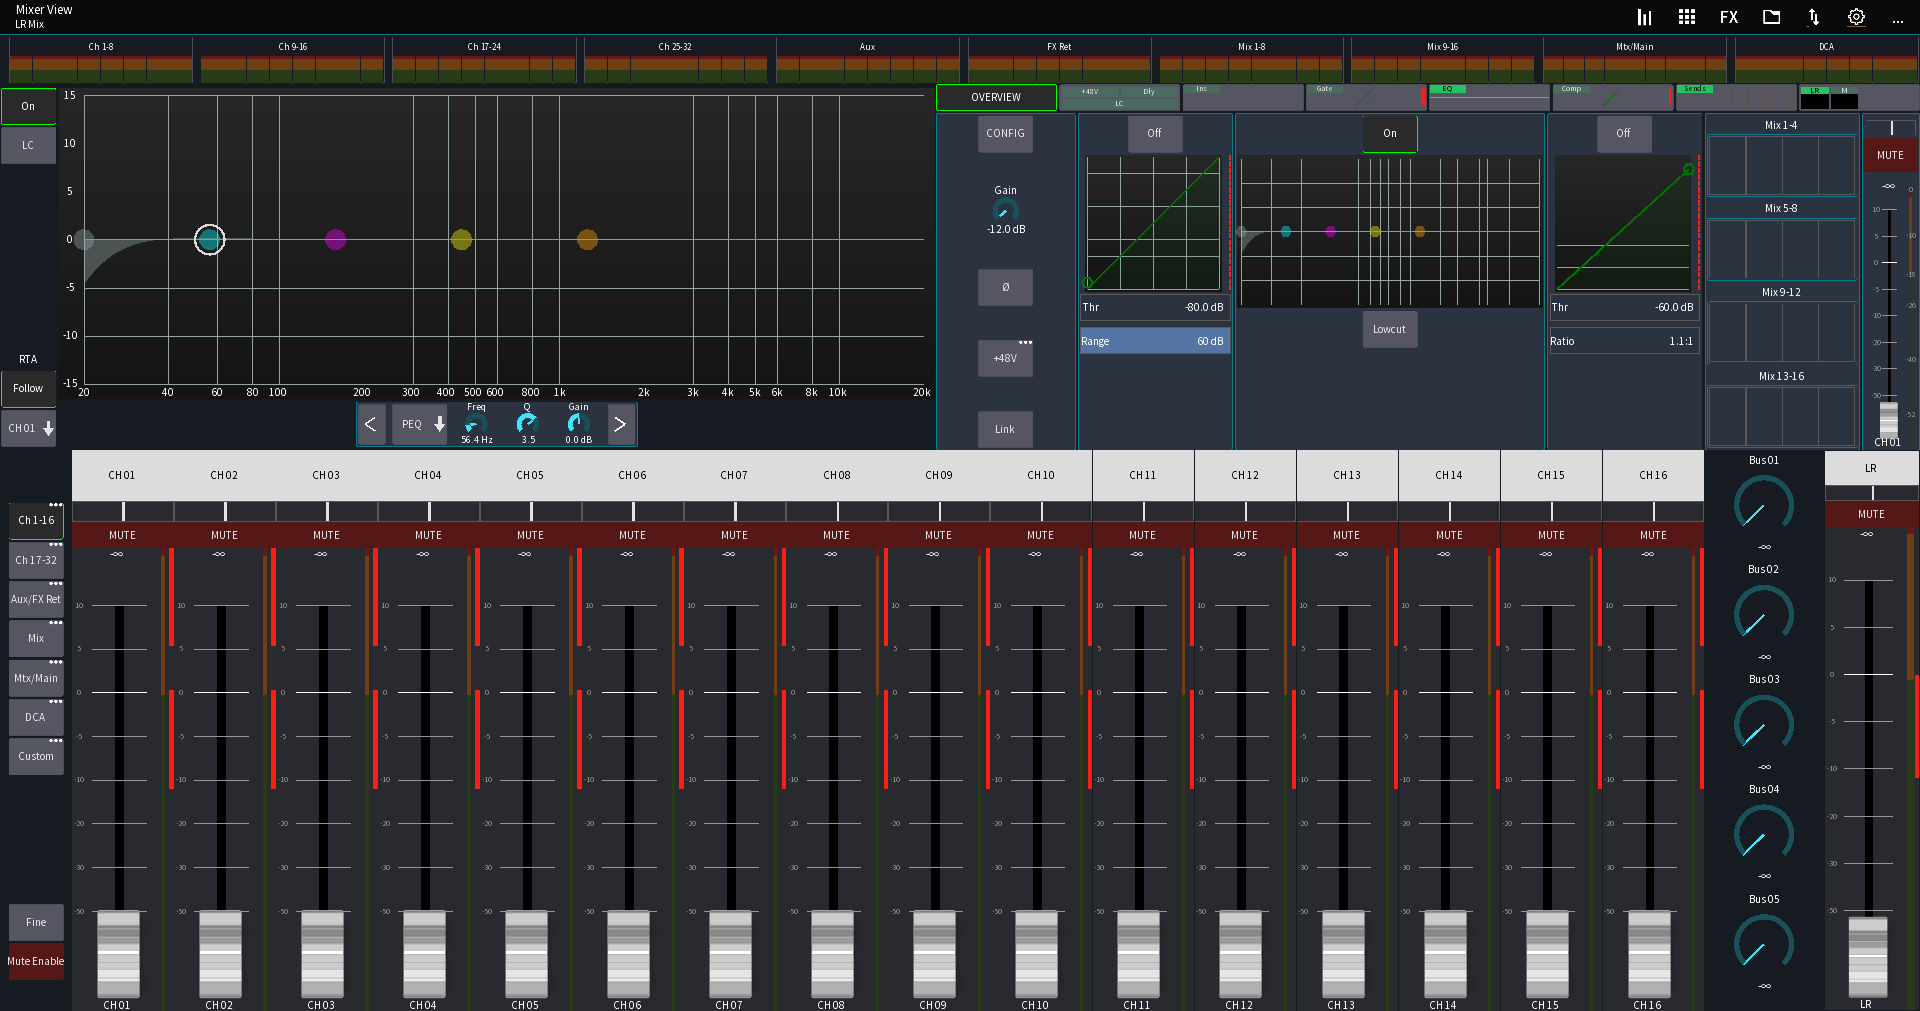This screenshot has width=1920, height=1011.
Task: Click the CONFIG button
Action: pos(1005,133)
